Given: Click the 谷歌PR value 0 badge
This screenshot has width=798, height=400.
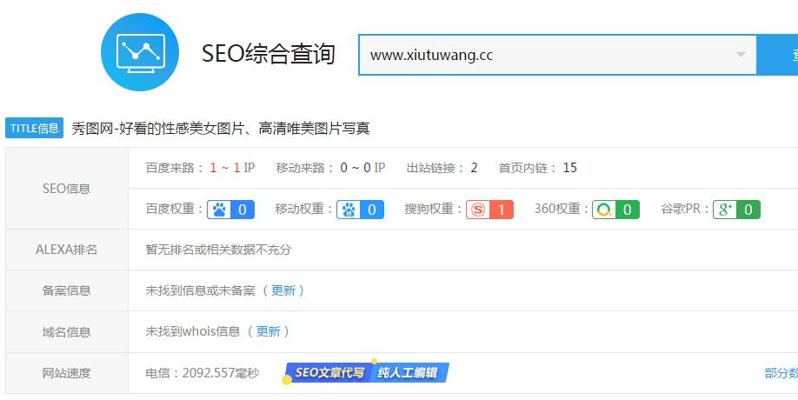Looking at the screenshot, I should (748, 210).
